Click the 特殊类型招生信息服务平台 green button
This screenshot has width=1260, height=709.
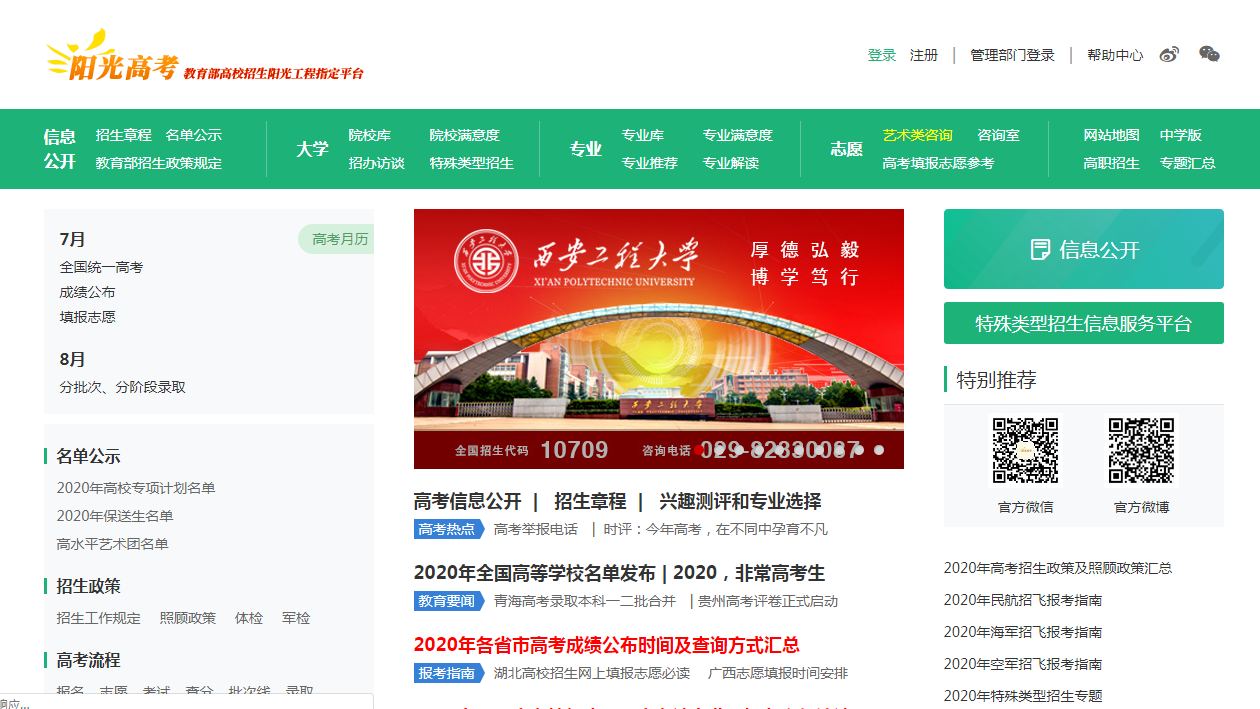[x=1084, y=323]
